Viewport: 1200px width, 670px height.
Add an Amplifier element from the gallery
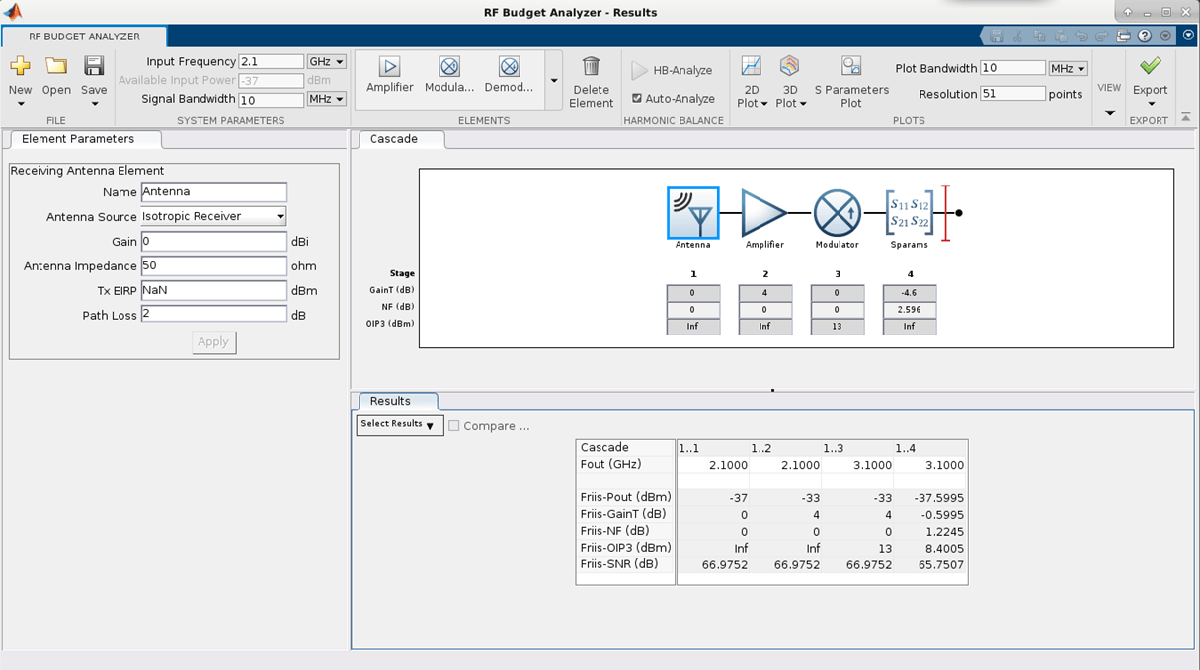(x=389, y=68)
